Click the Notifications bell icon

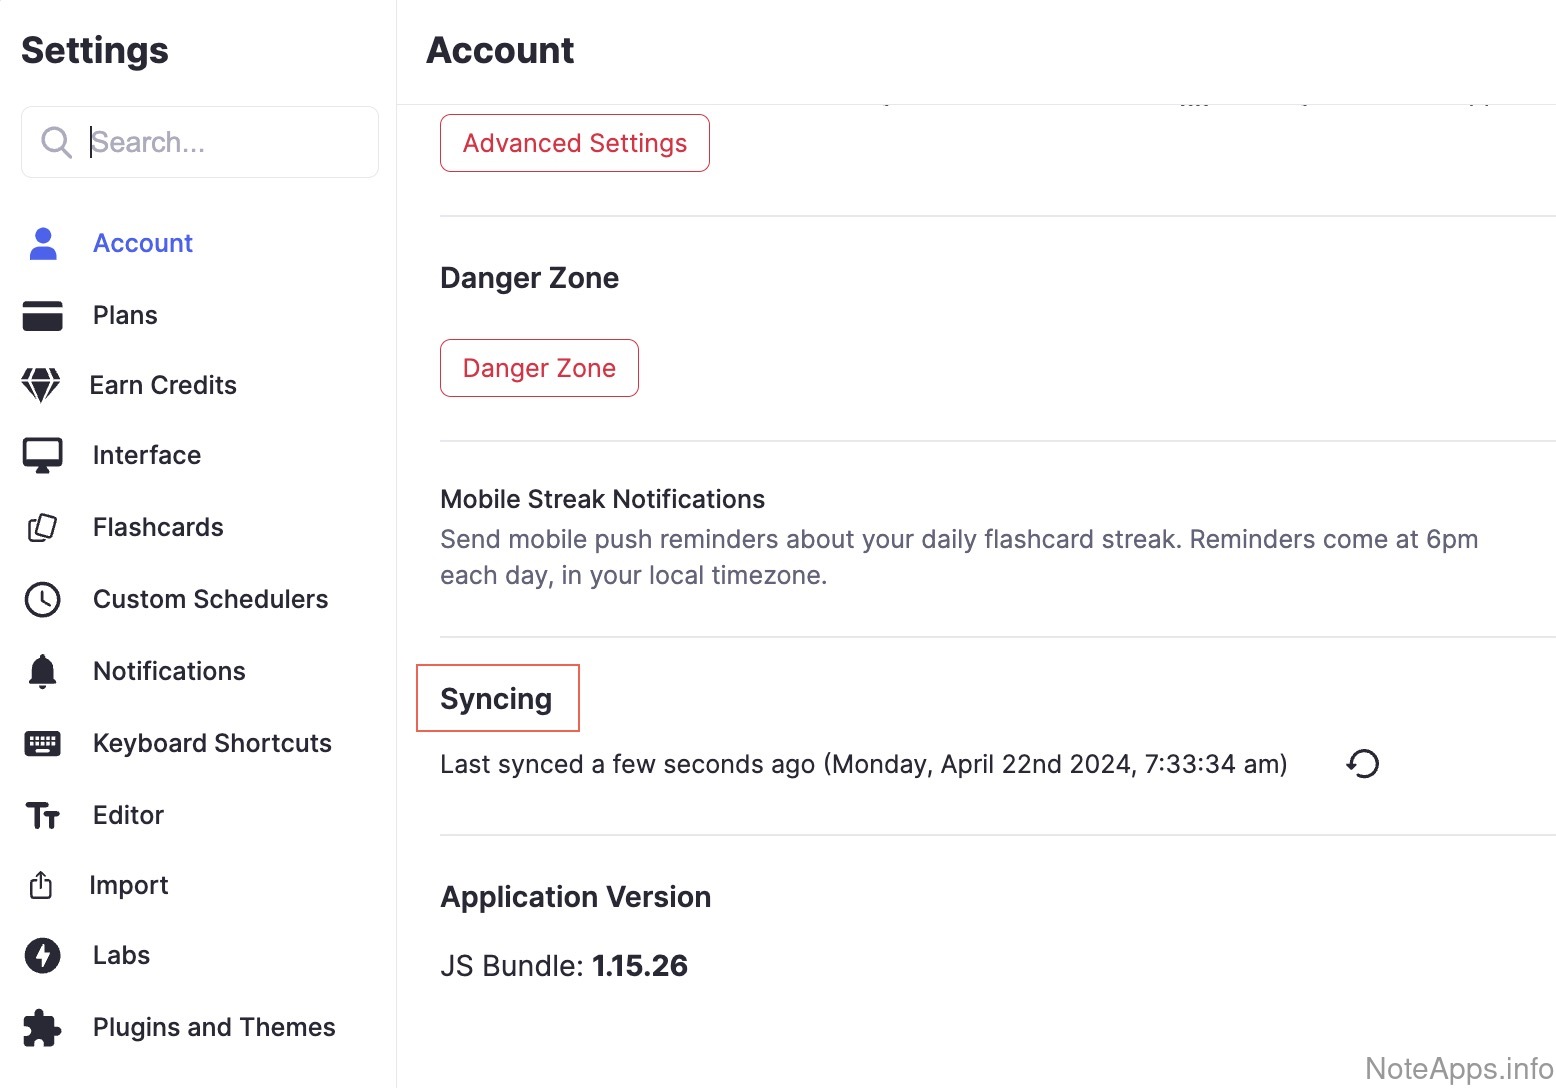coord(42,671)
